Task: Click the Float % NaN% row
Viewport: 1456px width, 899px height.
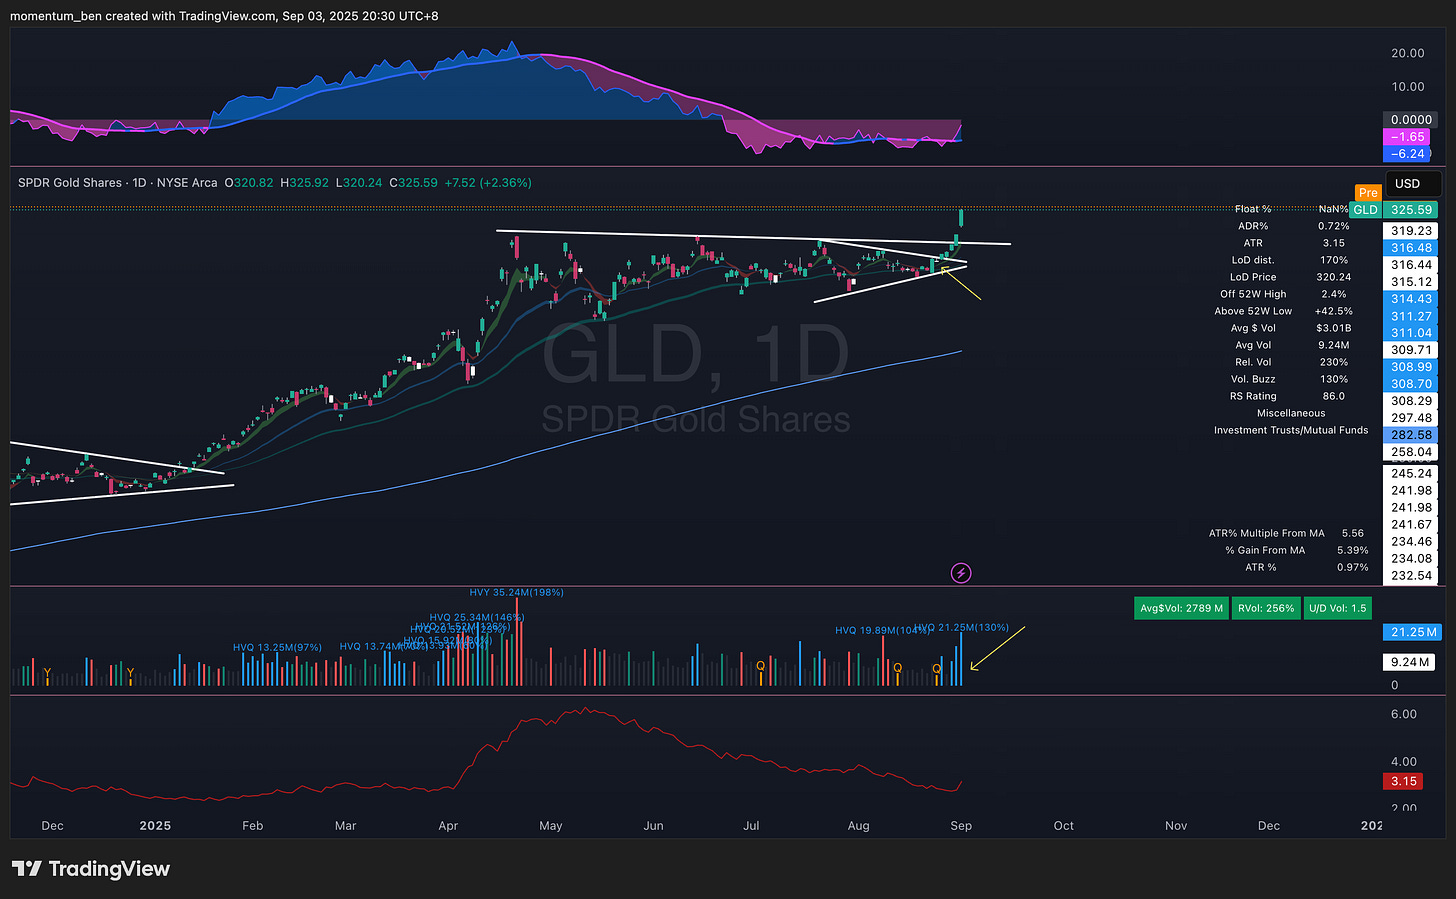Action: [x=1292, y=209]
